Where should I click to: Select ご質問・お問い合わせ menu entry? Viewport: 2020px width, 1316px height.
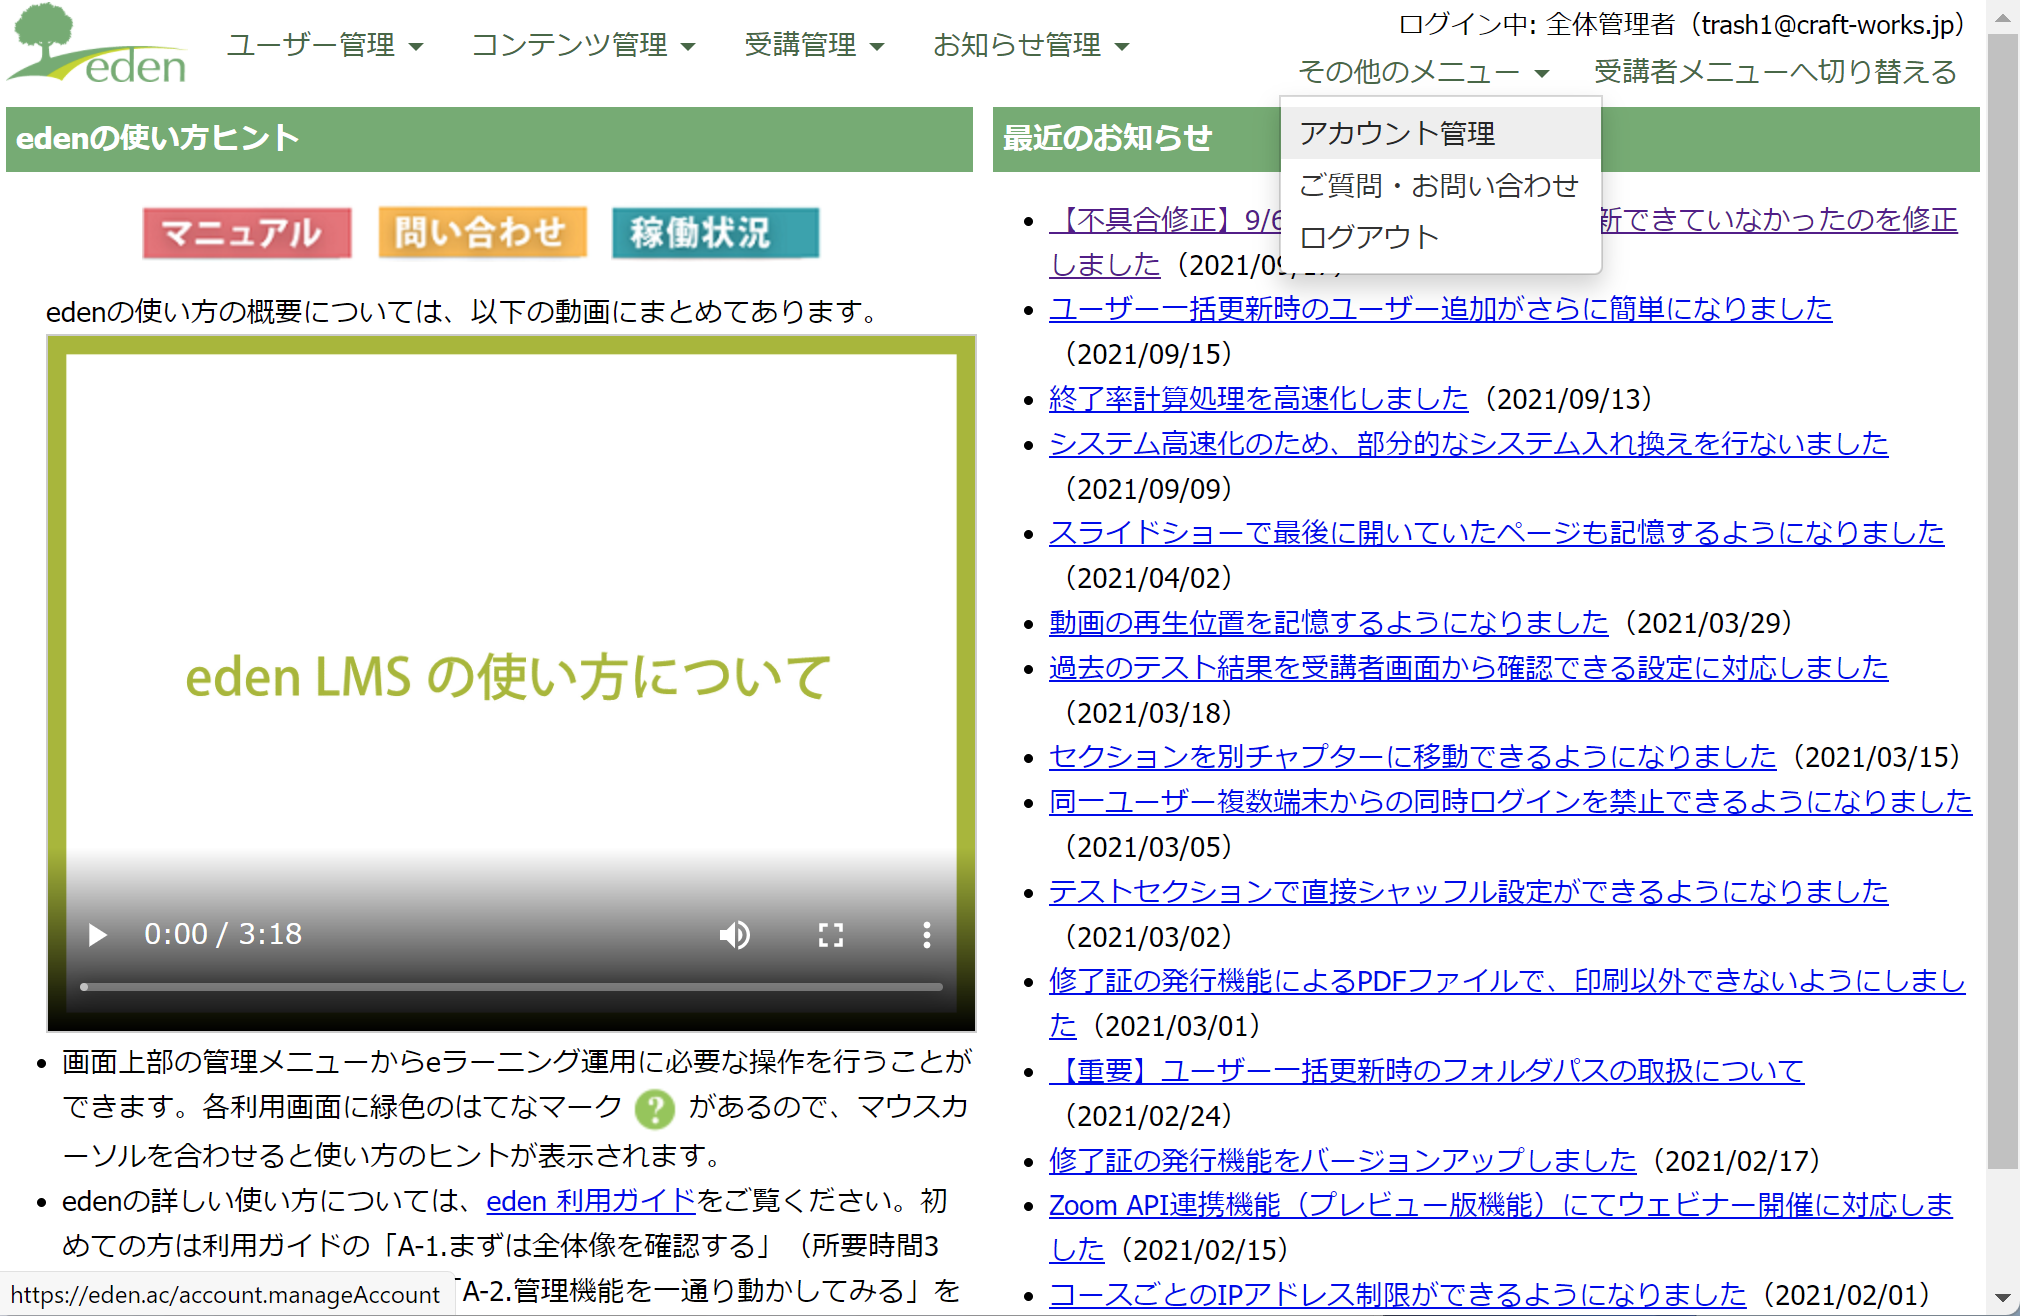click(1440, 185)
